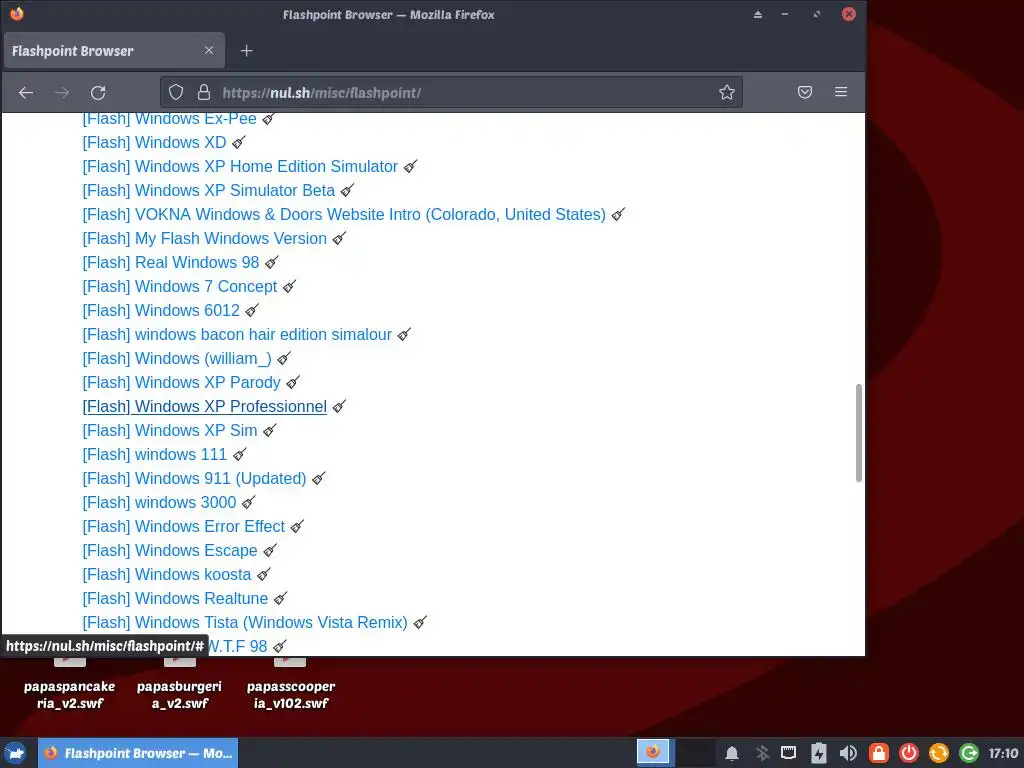Open windows 111 link
1024x768 pixels.
point(155,455)
